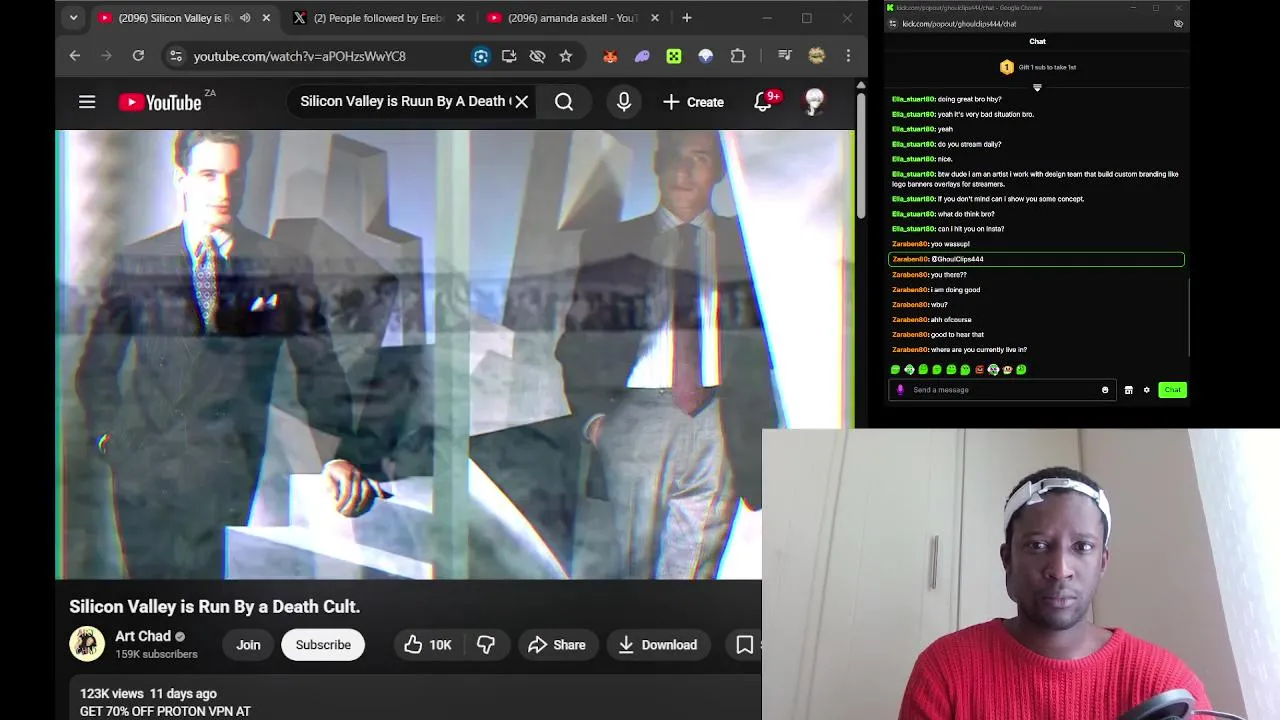Select the first green emote in quick emotes
The width and height of the screenshot is (1280, 720).
(895, 370)
